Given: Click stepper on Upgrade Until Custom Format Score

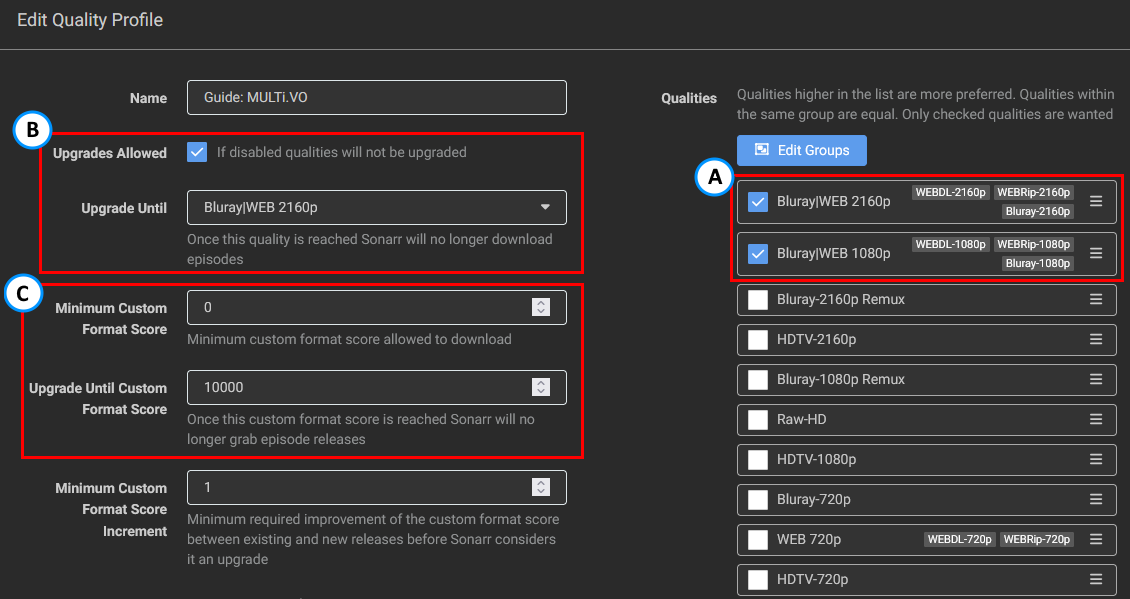Looking at the screenshot, I should [x=541, y=387].
